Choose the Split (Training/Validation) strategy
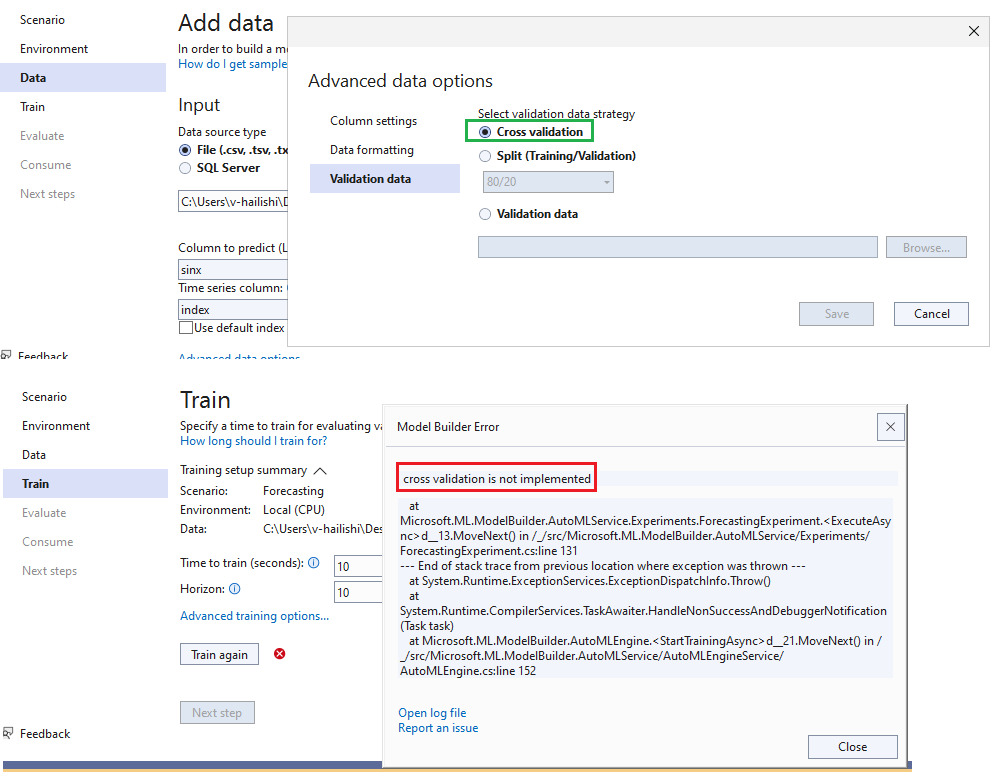This screenshot has width=1002, height=779. [x=485, y=156]
